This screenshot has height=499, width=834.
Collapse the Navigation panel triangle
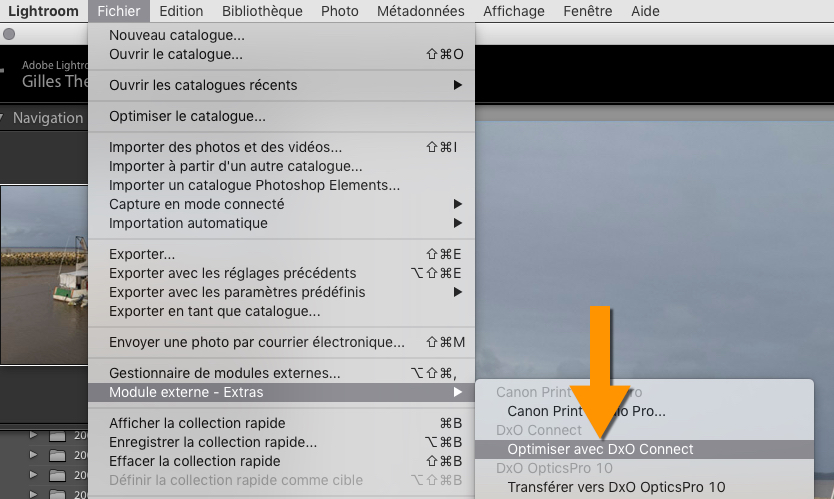coord(2,118)
